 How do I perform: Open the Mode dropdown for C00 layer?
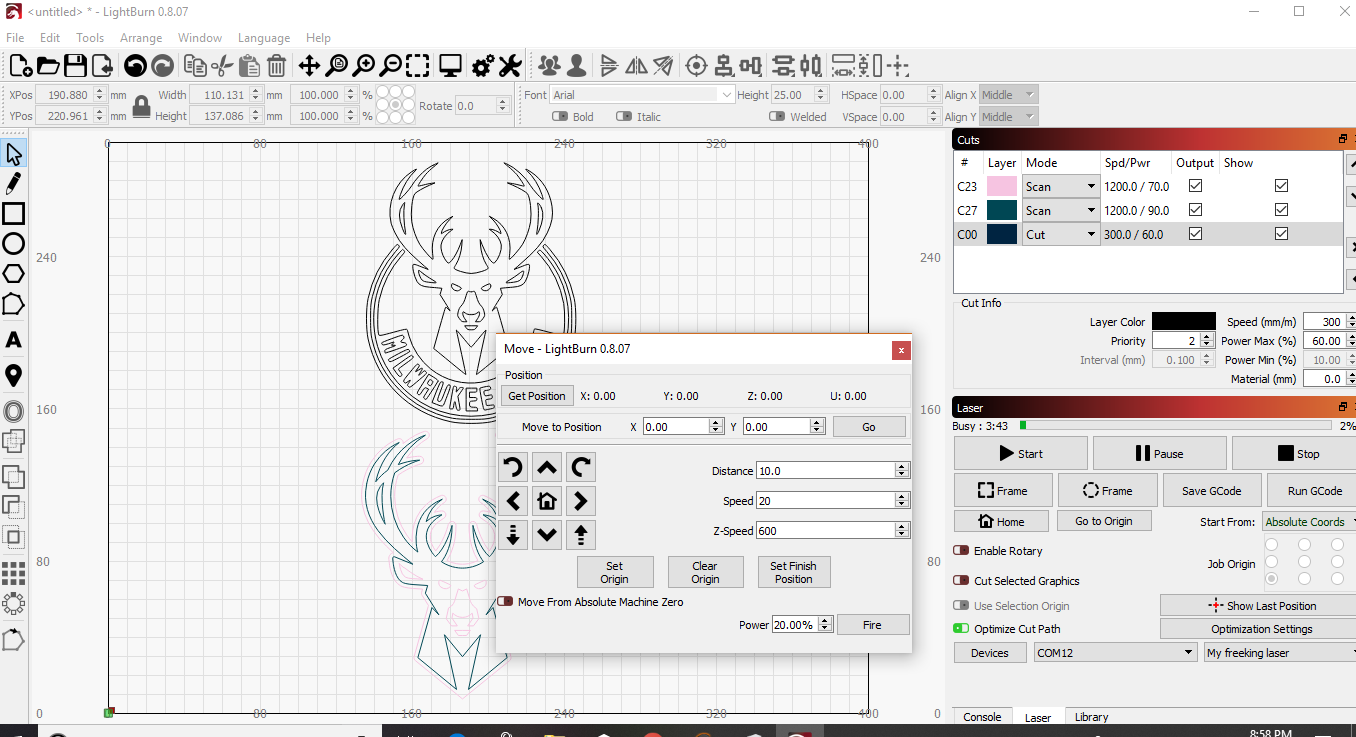click(1061, 234)
